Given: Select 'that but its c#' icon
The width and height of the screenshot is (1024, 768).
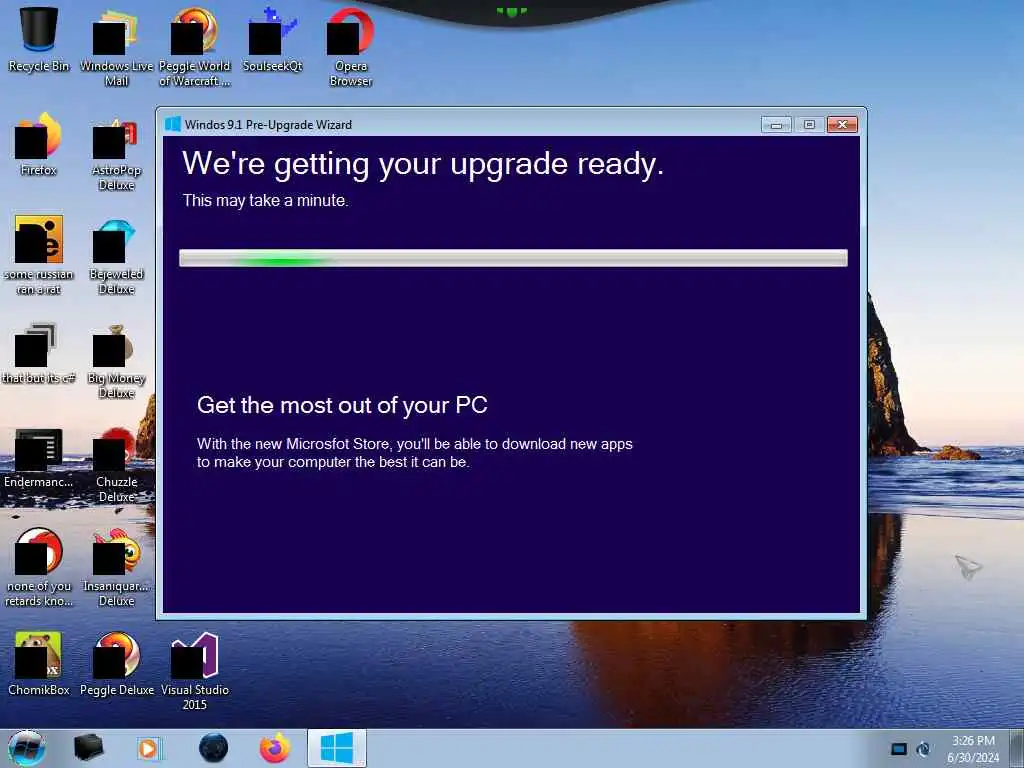Looking at the screenshot, I should pos(39,353).
